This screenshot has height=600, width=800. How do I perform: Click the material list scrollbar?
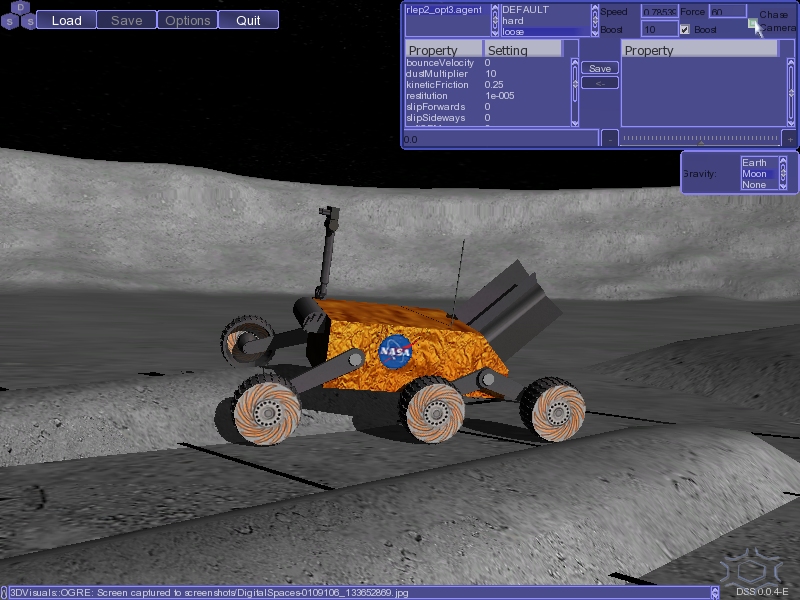click(595, 20)
